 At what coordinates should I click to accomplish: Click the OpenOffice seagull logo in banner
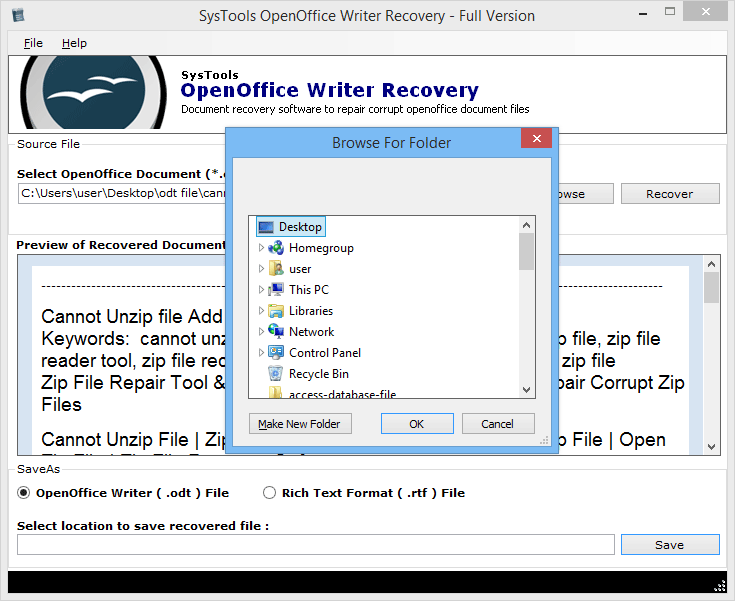click(x=93, y=92)
